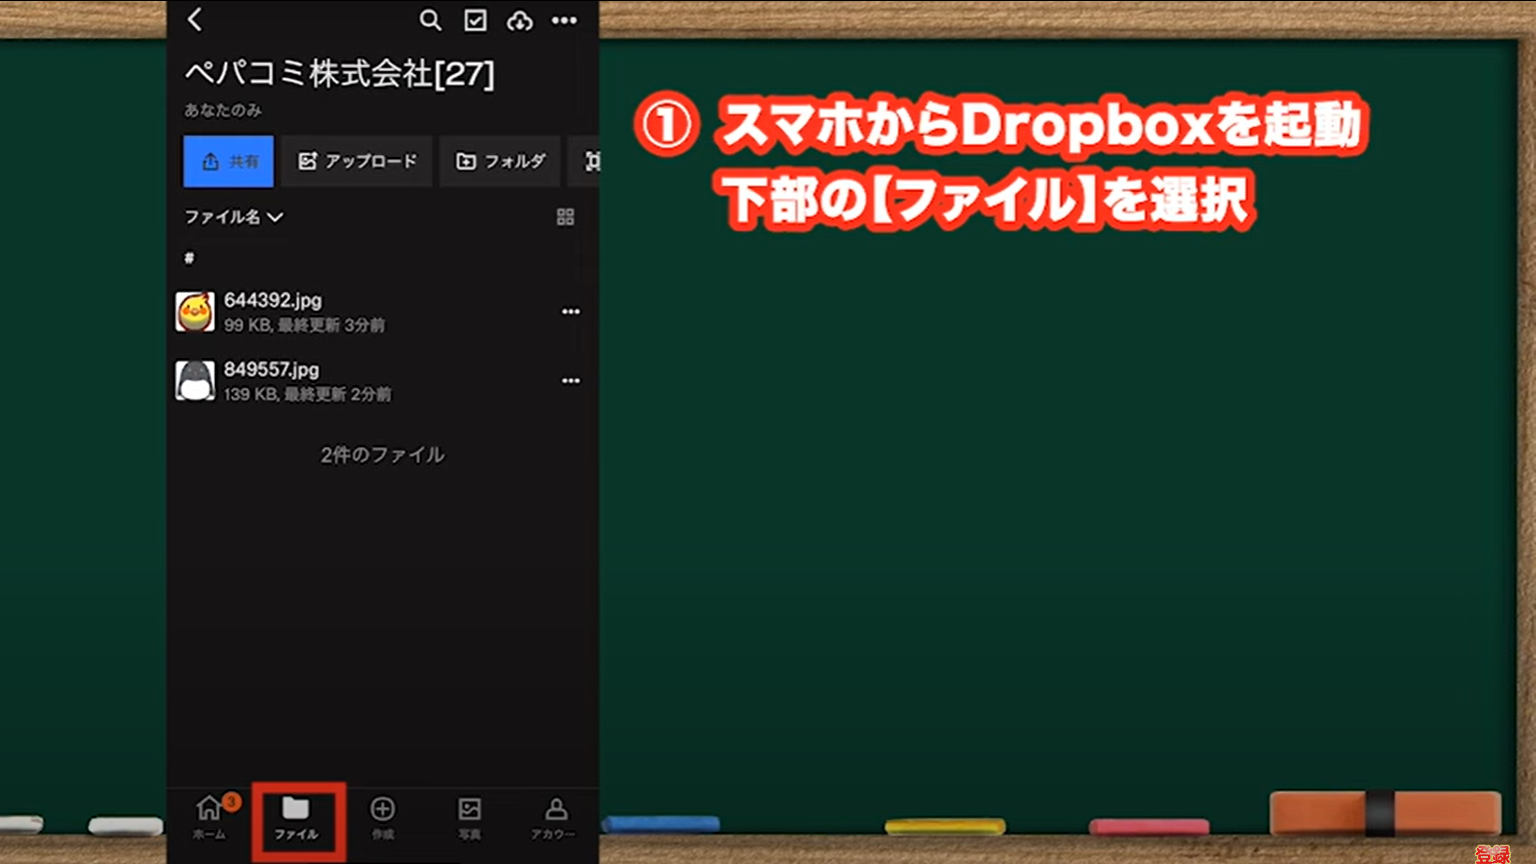
Task: Open search with the magnifier icon
Action: click(430, 20)
